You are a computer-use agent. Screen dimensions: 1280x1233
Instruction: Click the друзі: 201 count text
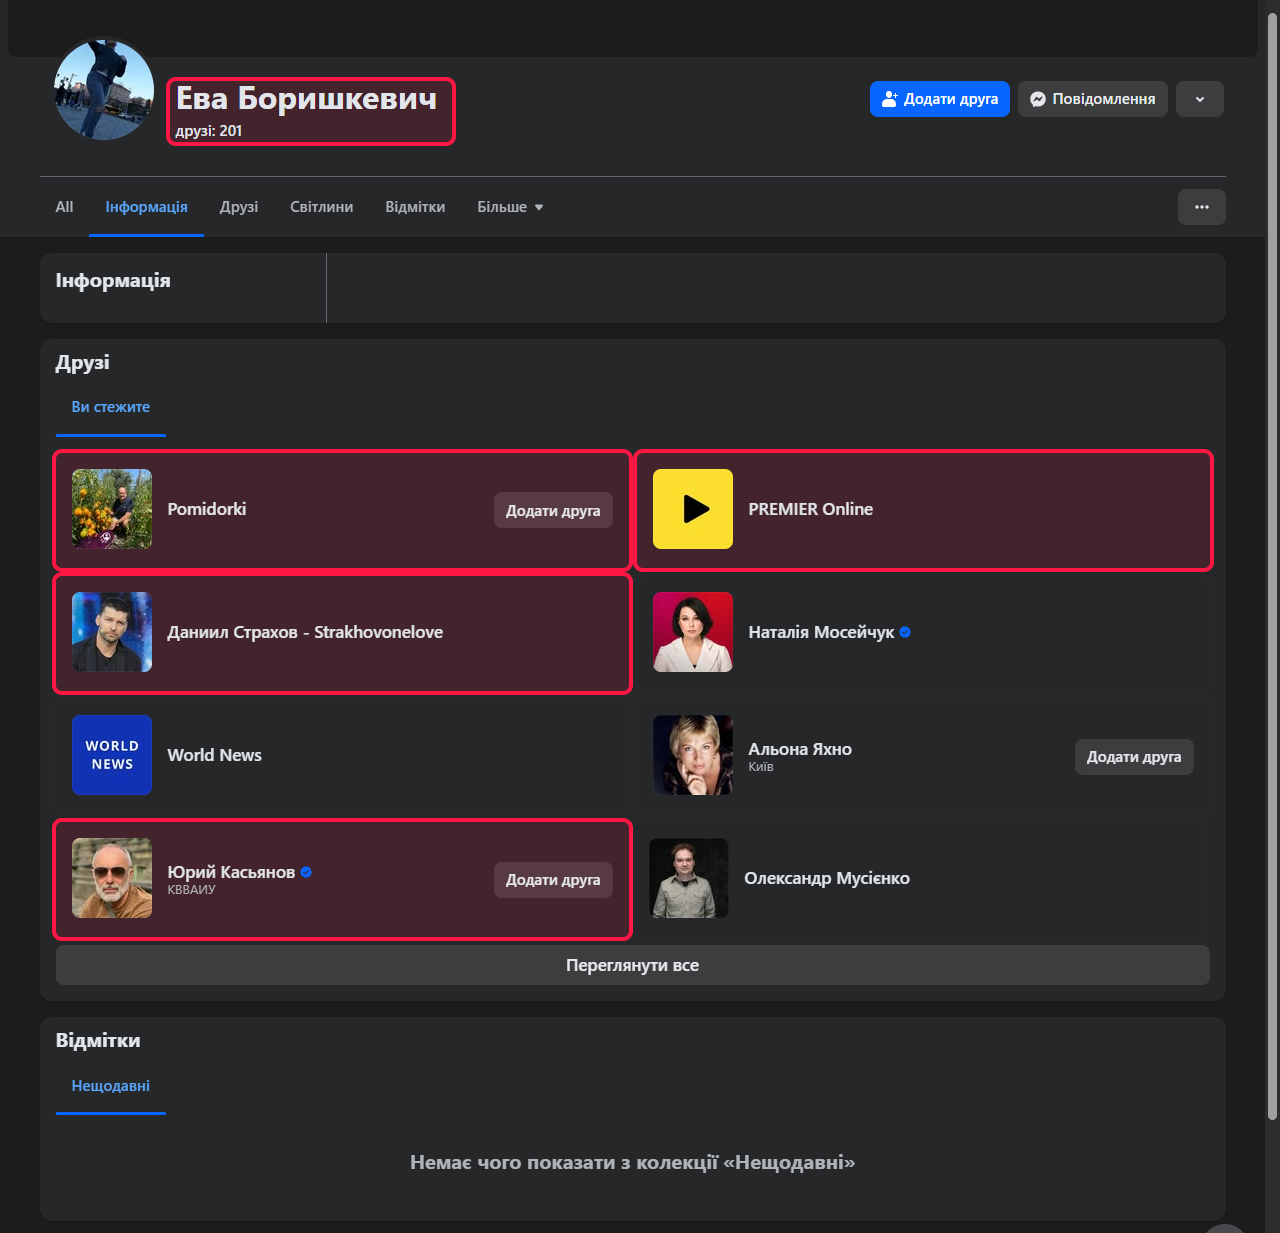coord(209,131)
